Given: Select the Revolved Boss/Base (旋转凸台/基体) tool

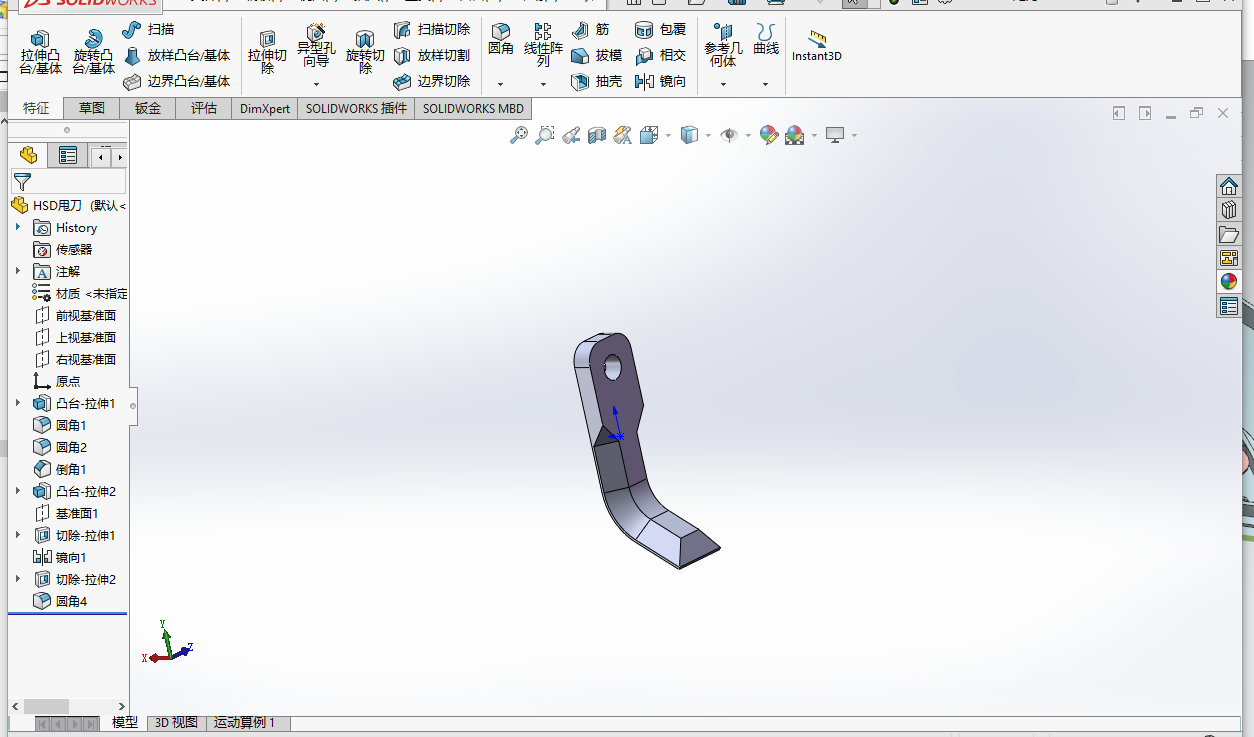Looking at the screenshot, I should pyautogui.click(x=93, y=52).
